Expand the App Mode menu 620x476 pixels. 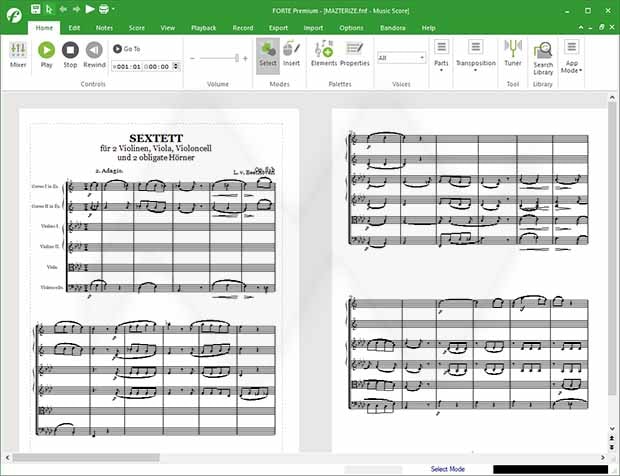(x=571, y=56)
